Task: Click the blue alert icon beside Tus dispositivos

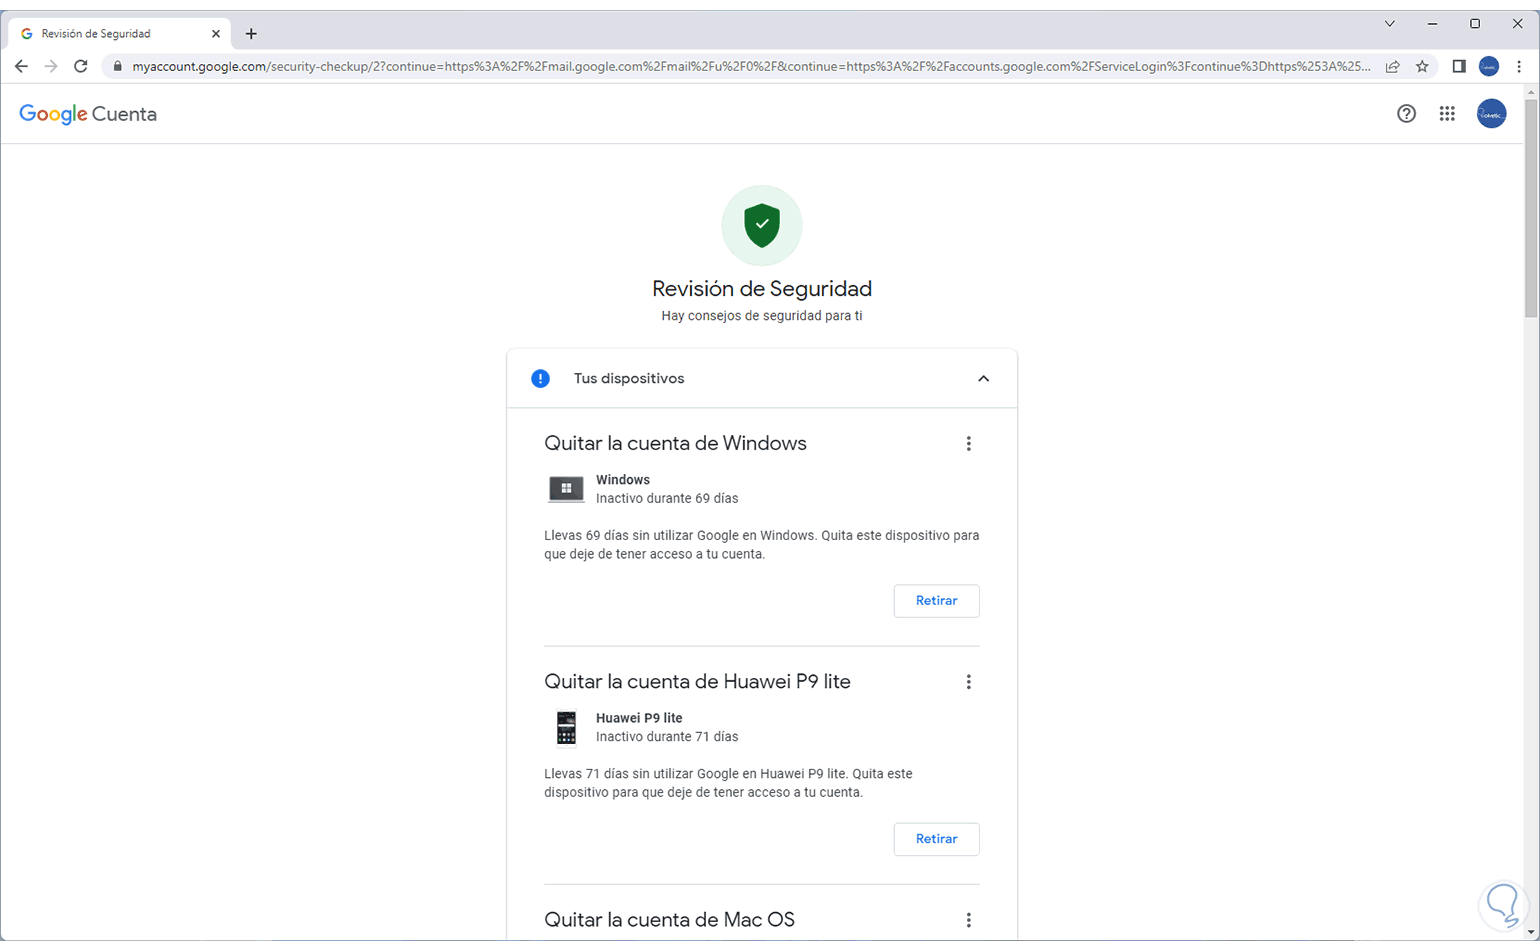Action: pyautogui.click(x=540, y=379)
